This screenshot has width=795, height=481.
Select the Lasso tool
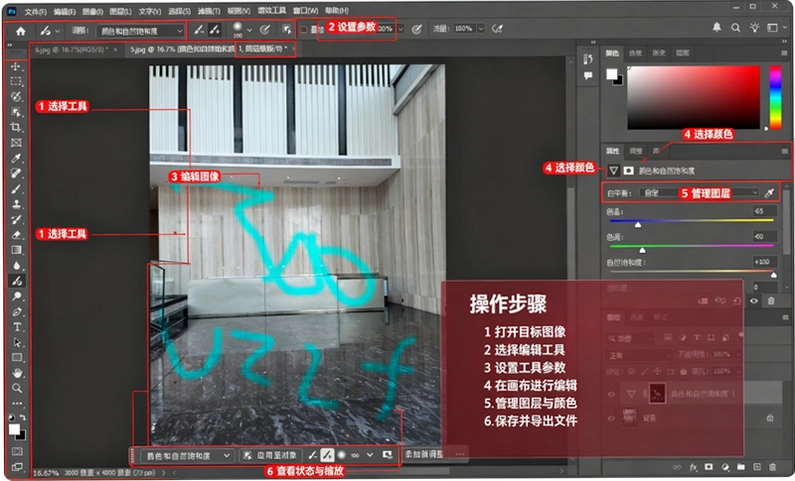pos(16,96)
